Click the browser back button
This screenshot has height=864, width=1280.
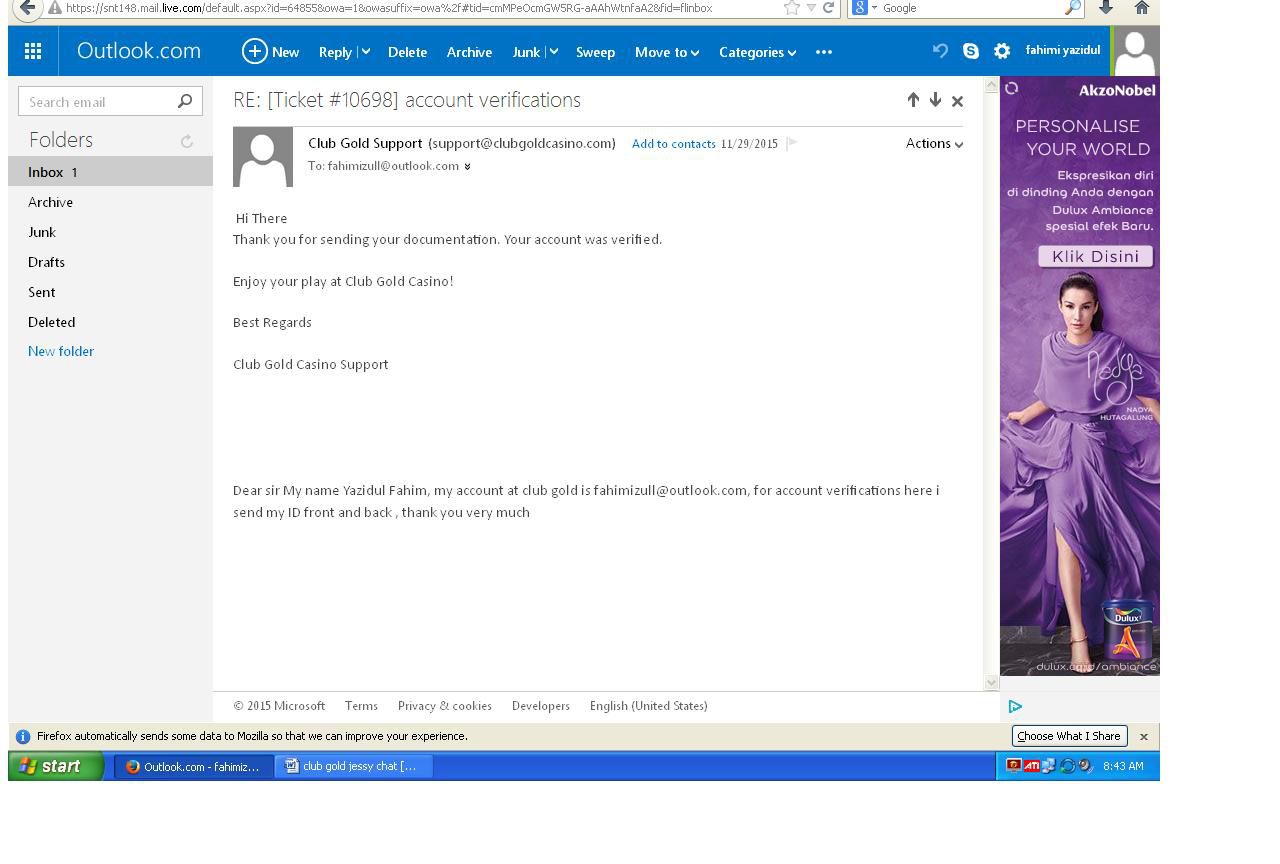pos(27,8)
